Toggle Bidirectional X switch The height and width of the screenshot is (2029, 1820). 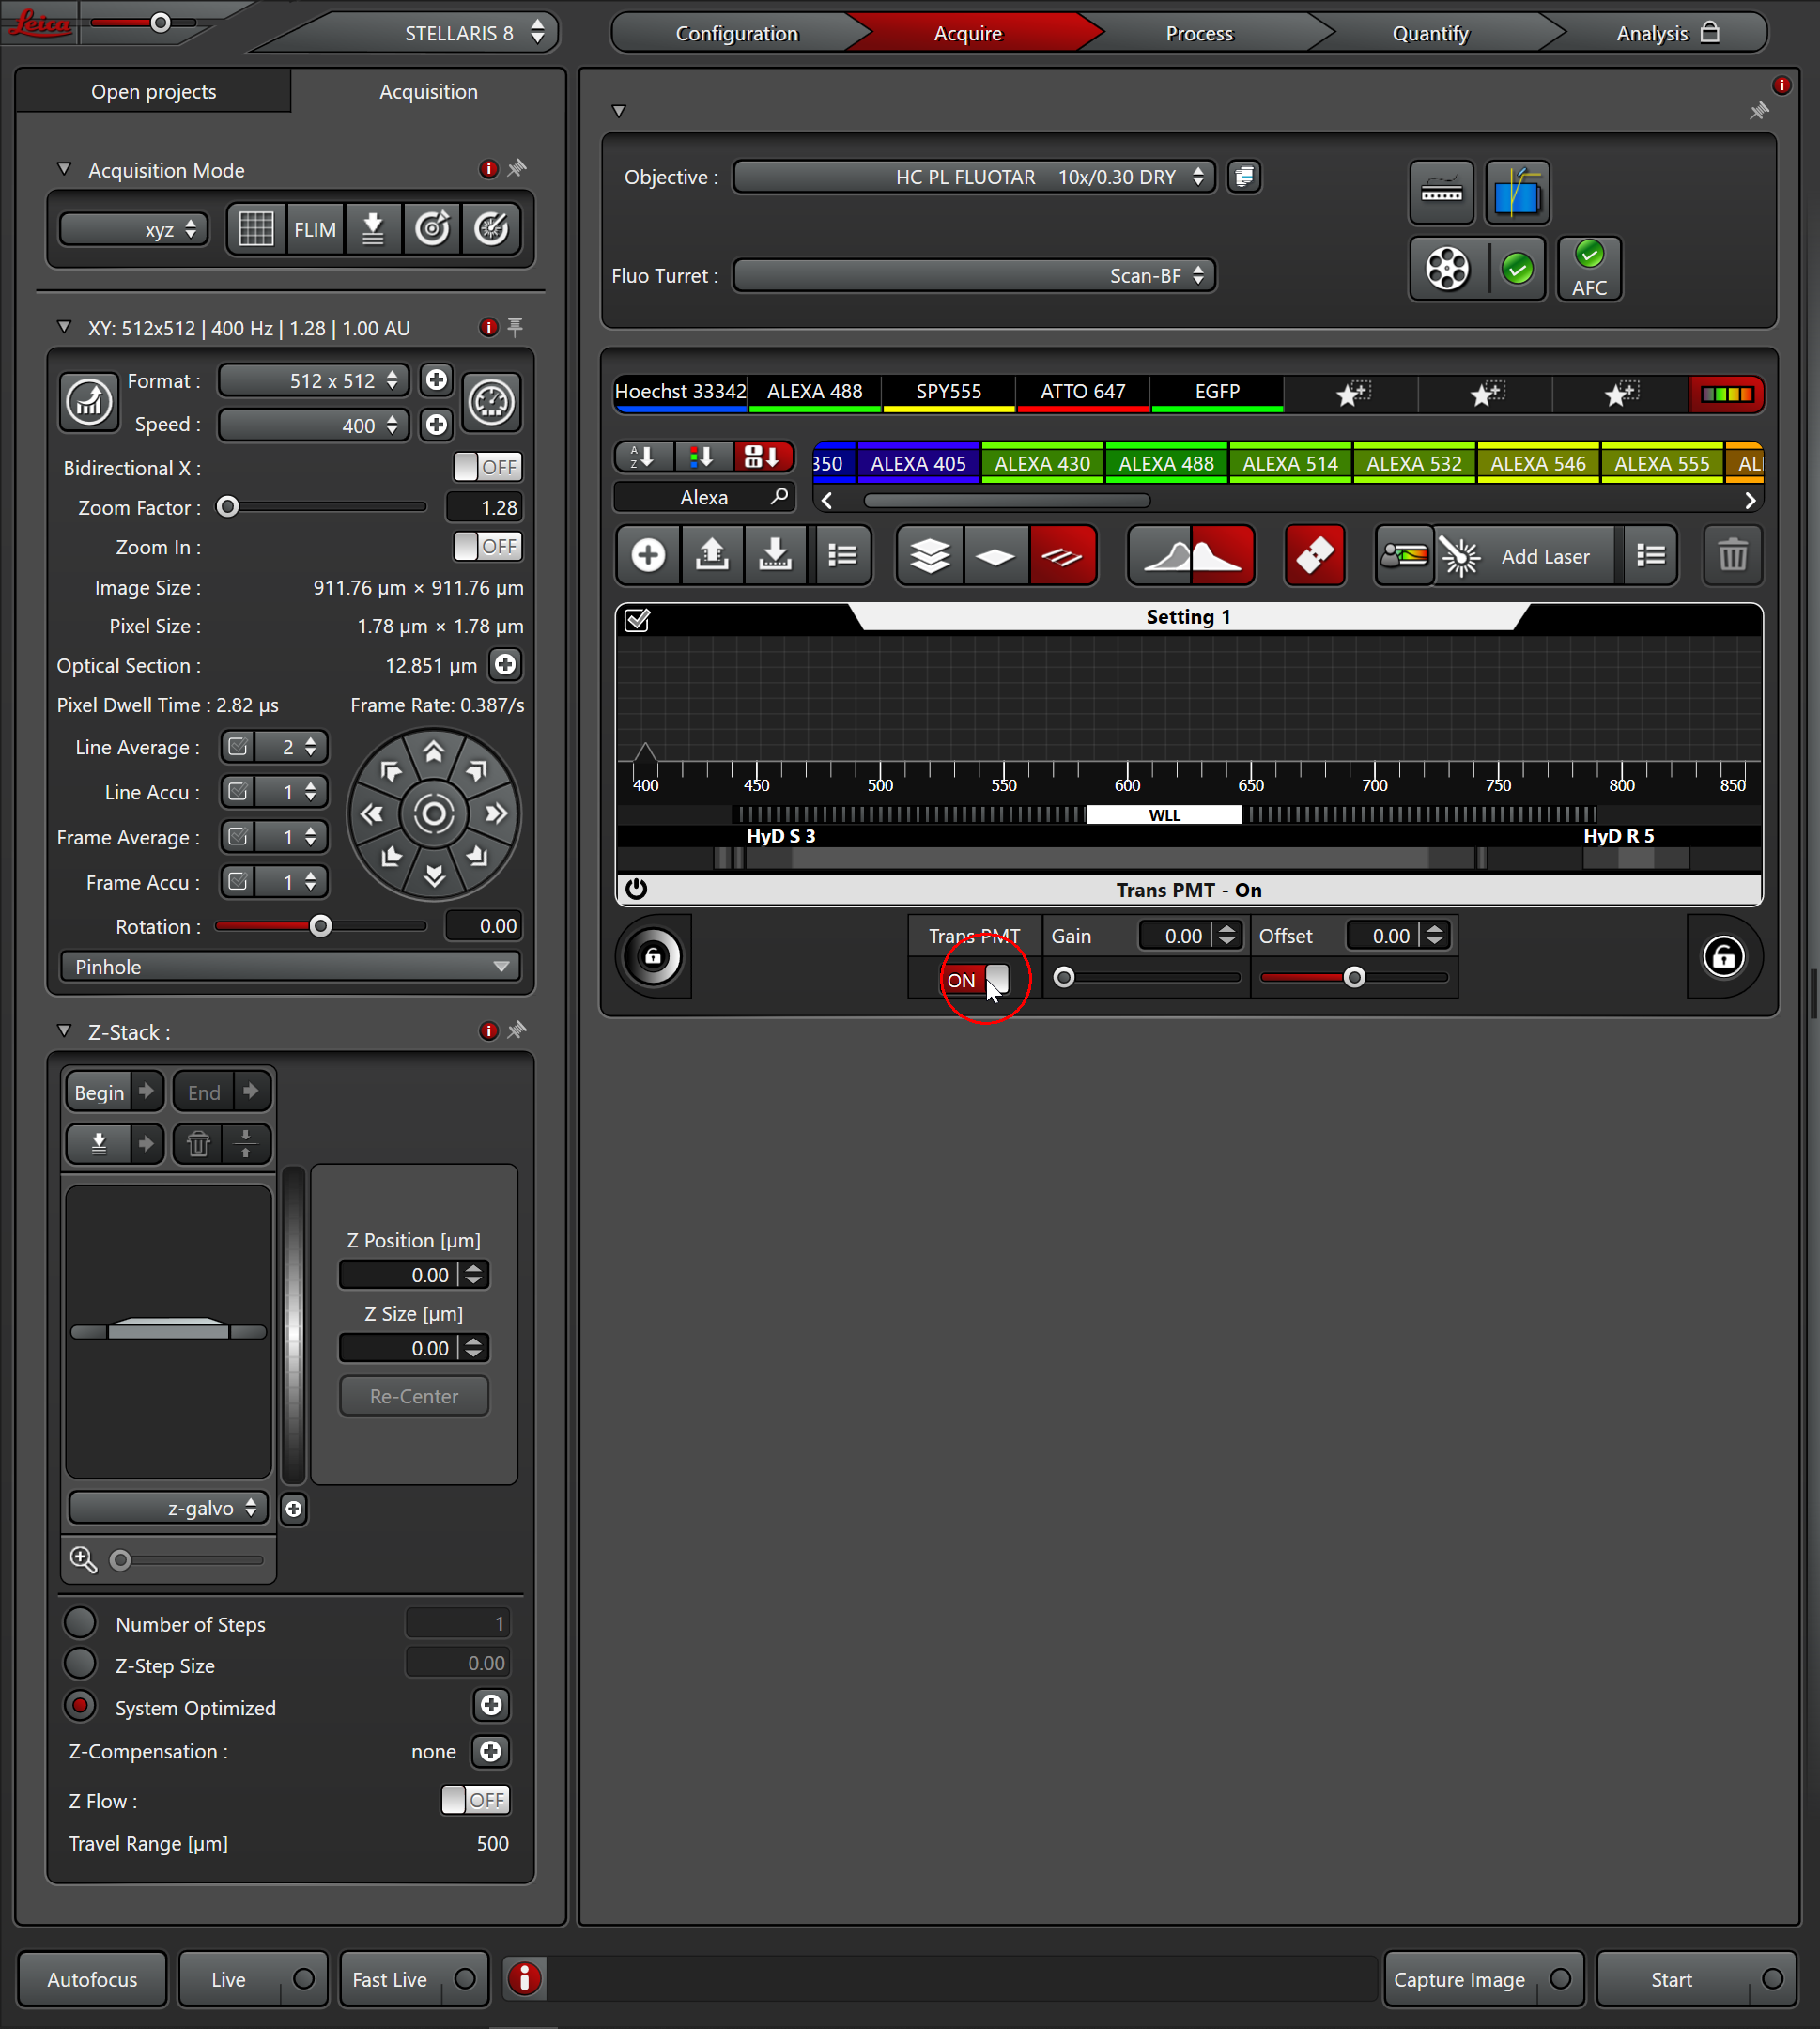click(x=487, y=467)
